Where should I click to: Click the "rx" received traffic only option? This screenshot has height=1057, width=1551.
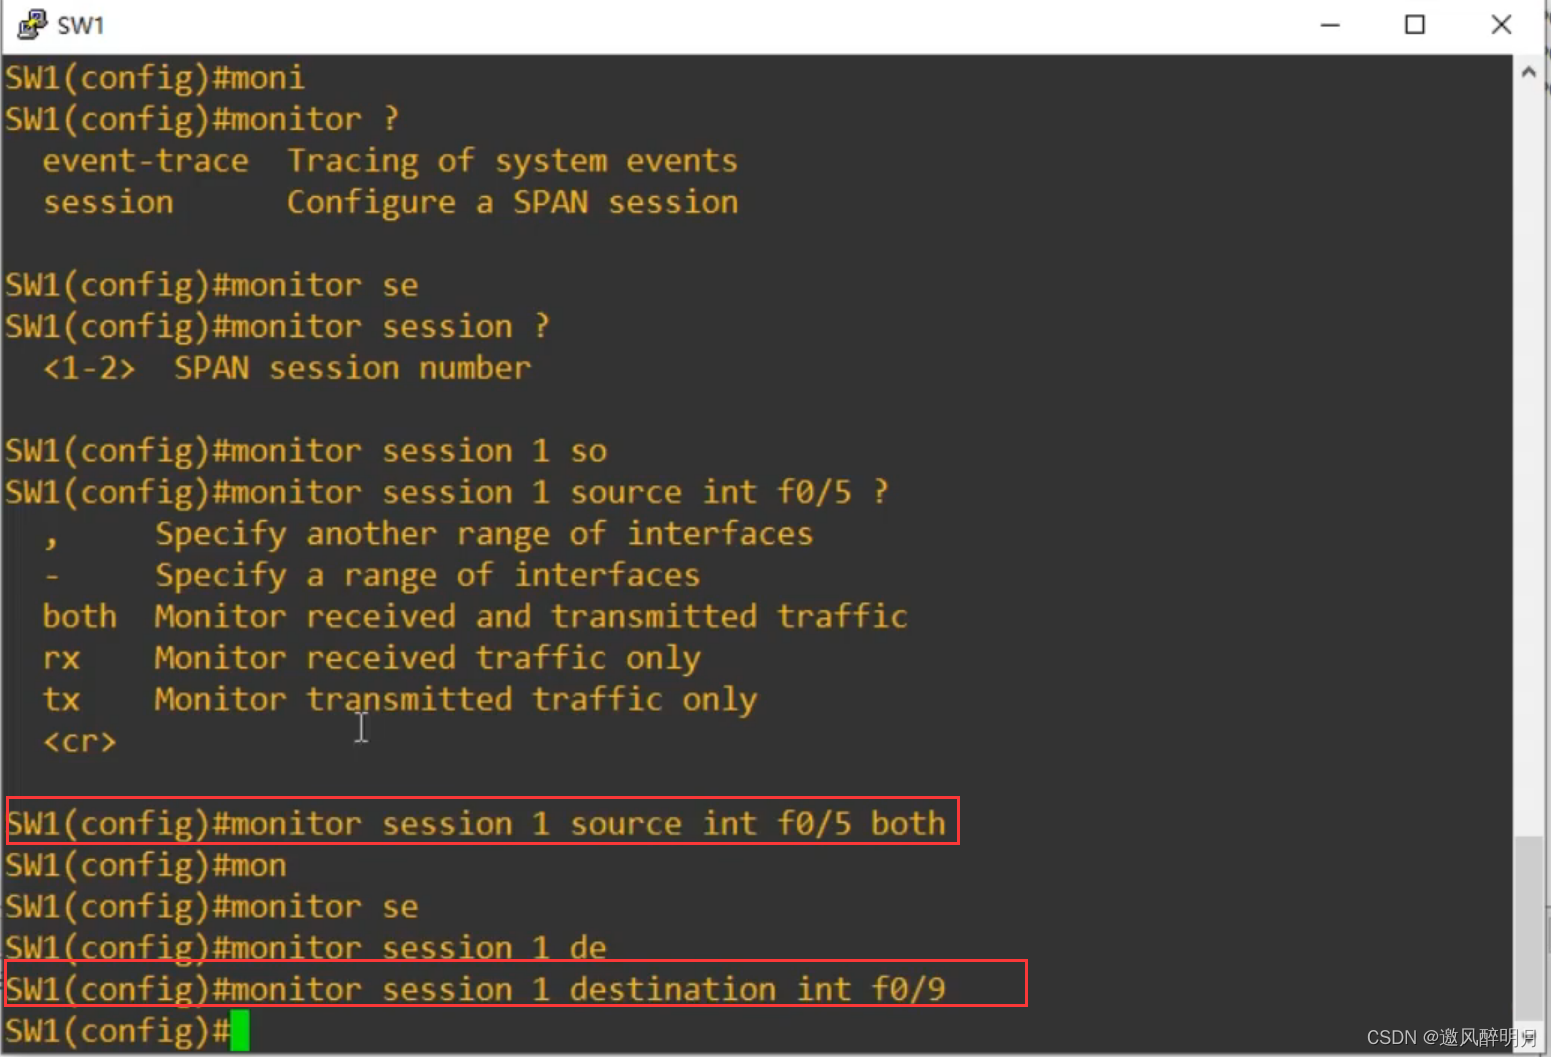tap(62, 658)
